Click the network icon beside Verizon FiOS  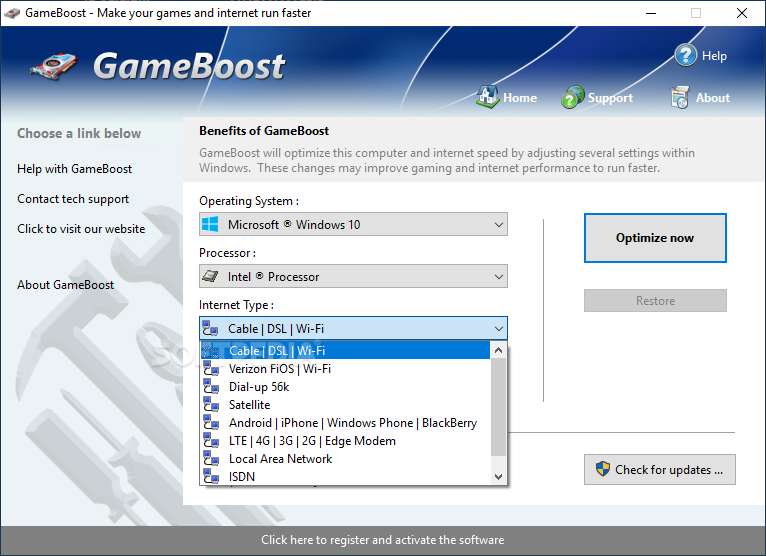[211, 368]
